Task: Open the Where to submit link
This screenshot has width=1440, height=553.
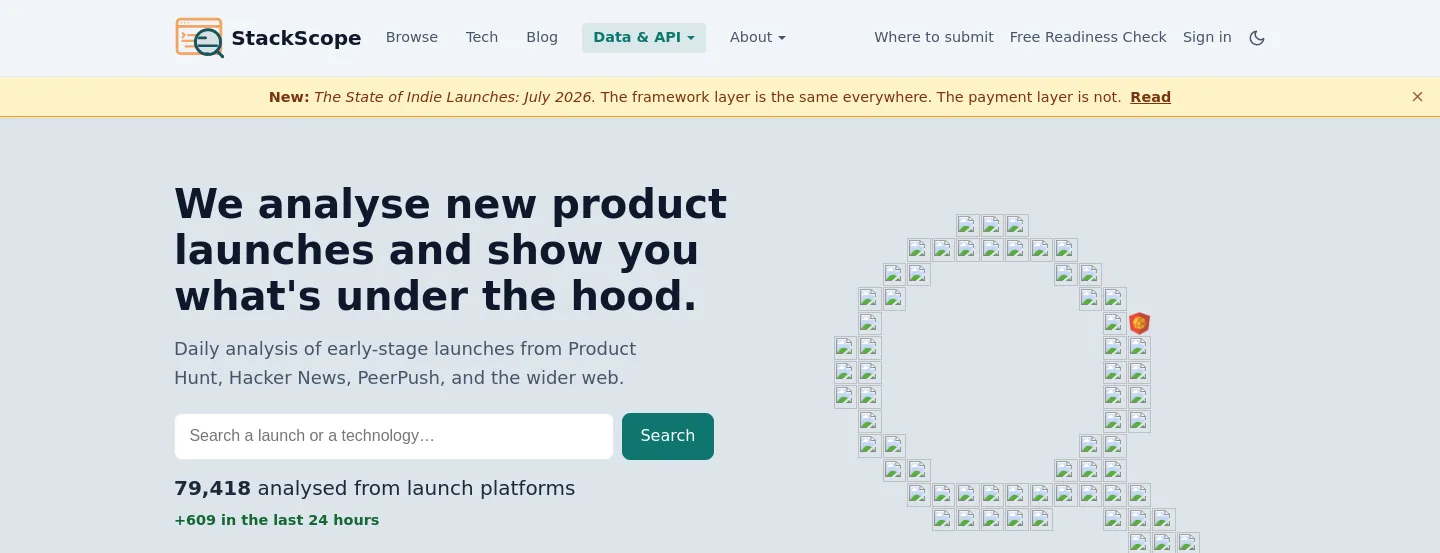Action: coord(934,37)
